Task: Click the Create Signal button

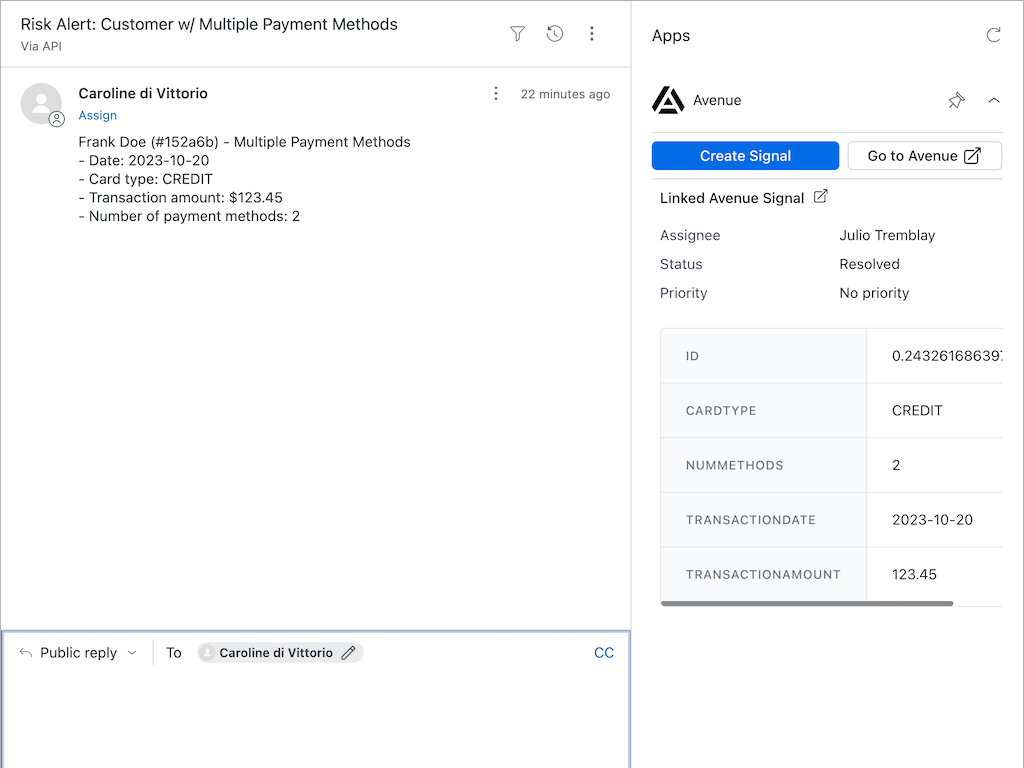Action: 745,156
